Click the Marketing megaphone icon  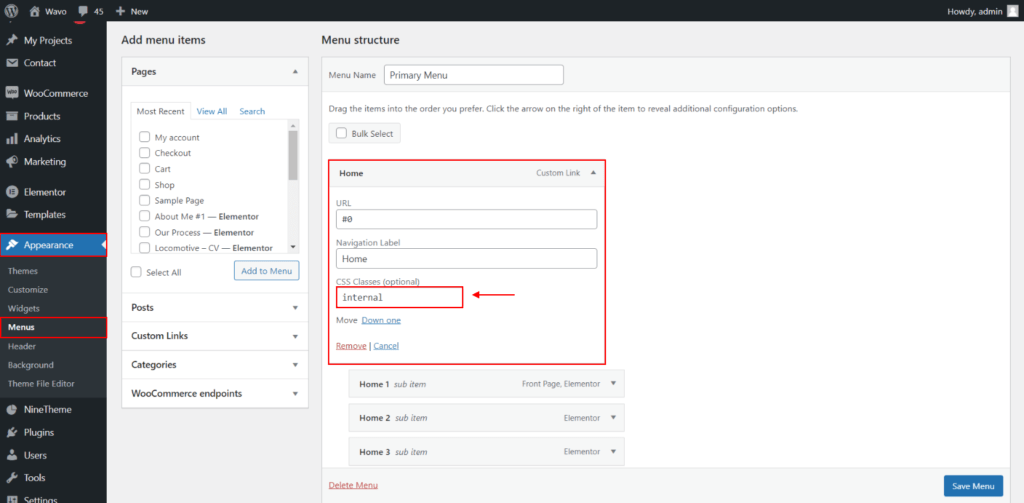point(12,161)
